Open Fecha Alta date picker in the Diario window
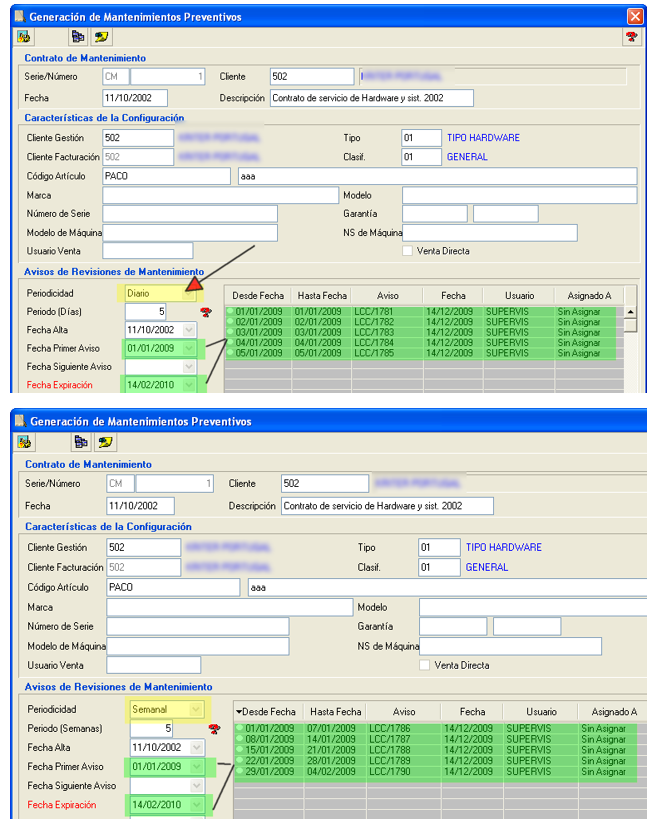This screenshot has width=652, height=829. click(189, 330)
